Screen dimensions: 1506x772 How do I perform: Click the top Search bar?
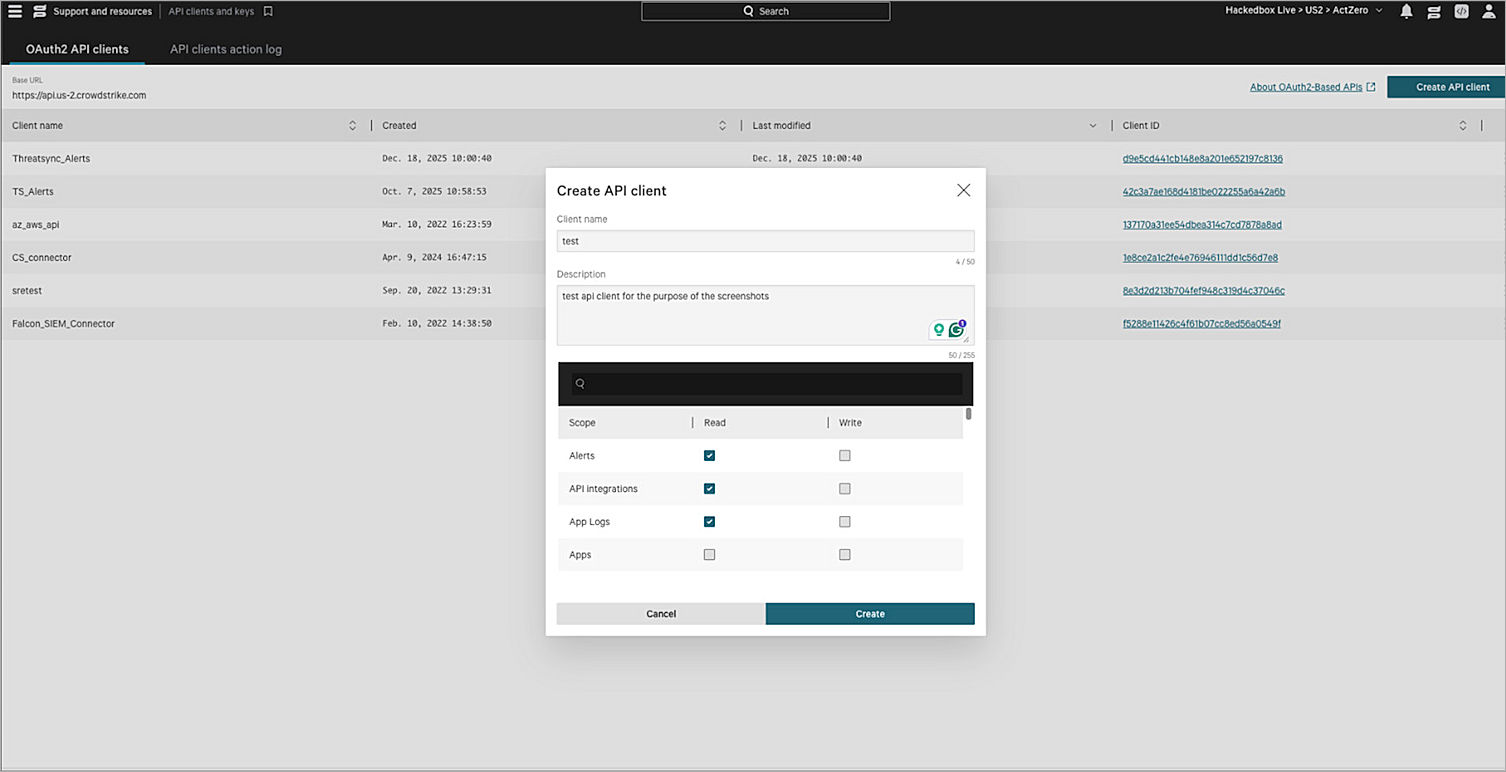tap(765, 11)
